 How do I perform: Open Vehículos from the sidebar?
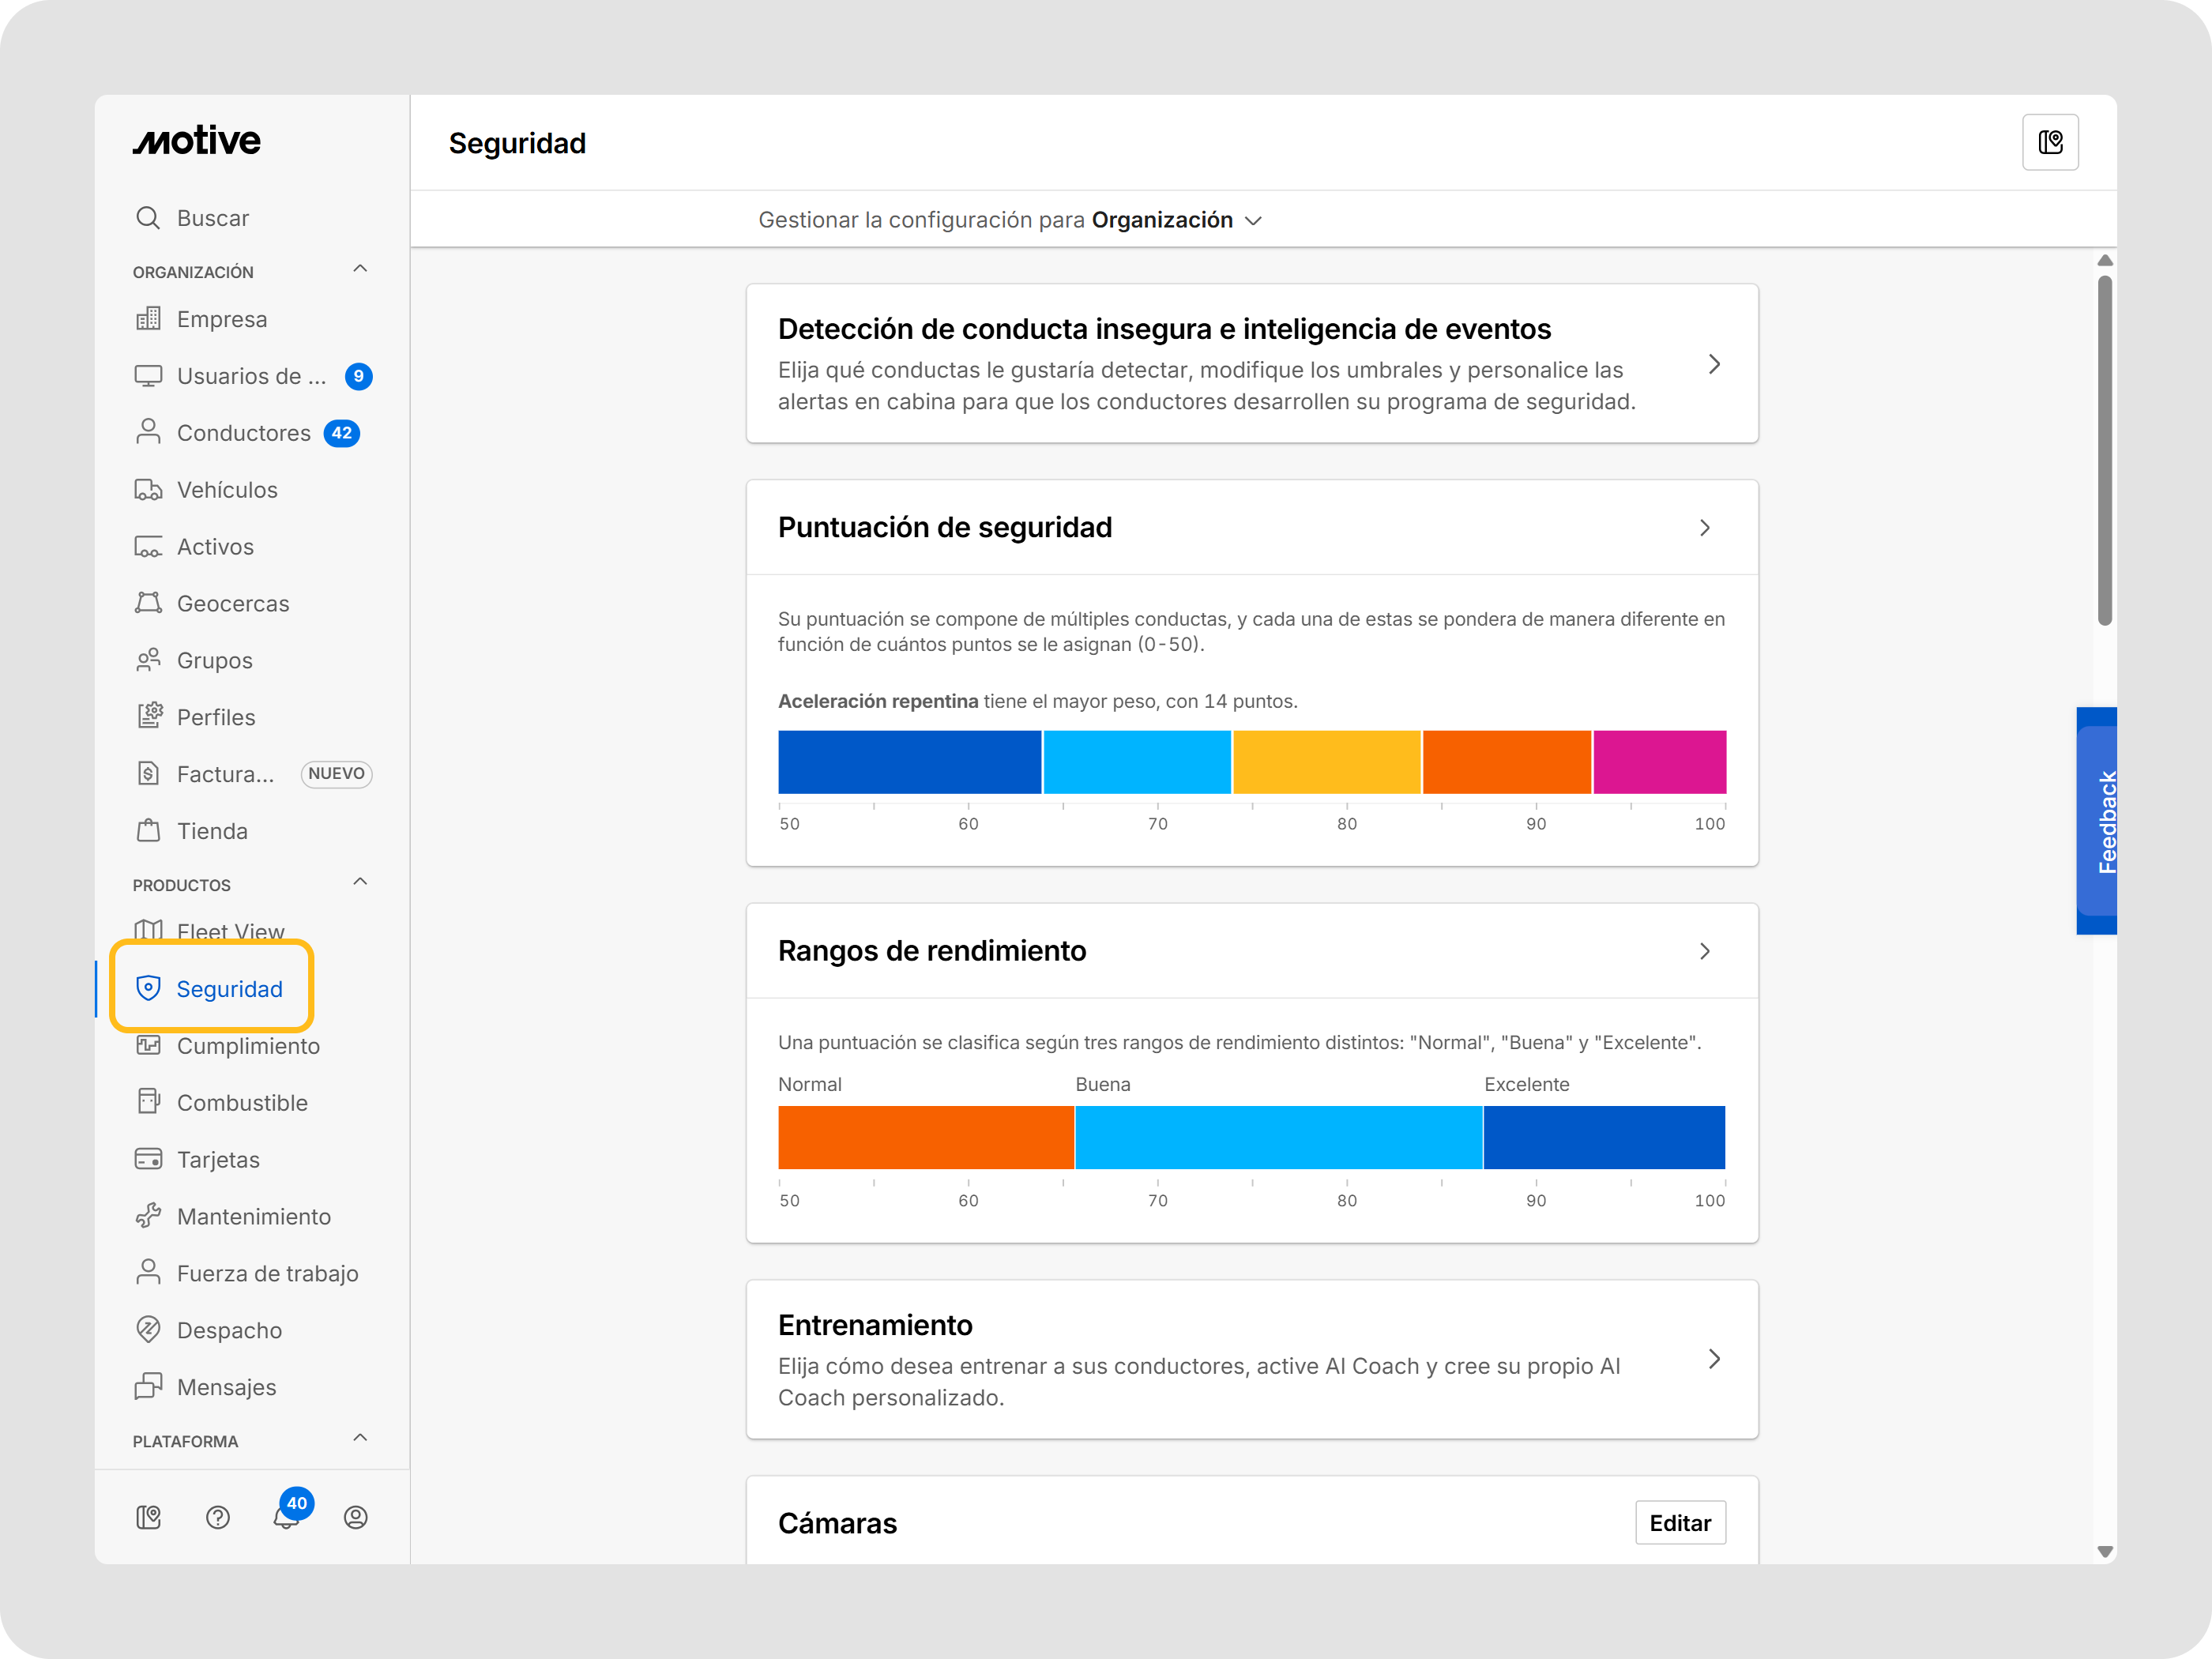(x=227, y=490)
